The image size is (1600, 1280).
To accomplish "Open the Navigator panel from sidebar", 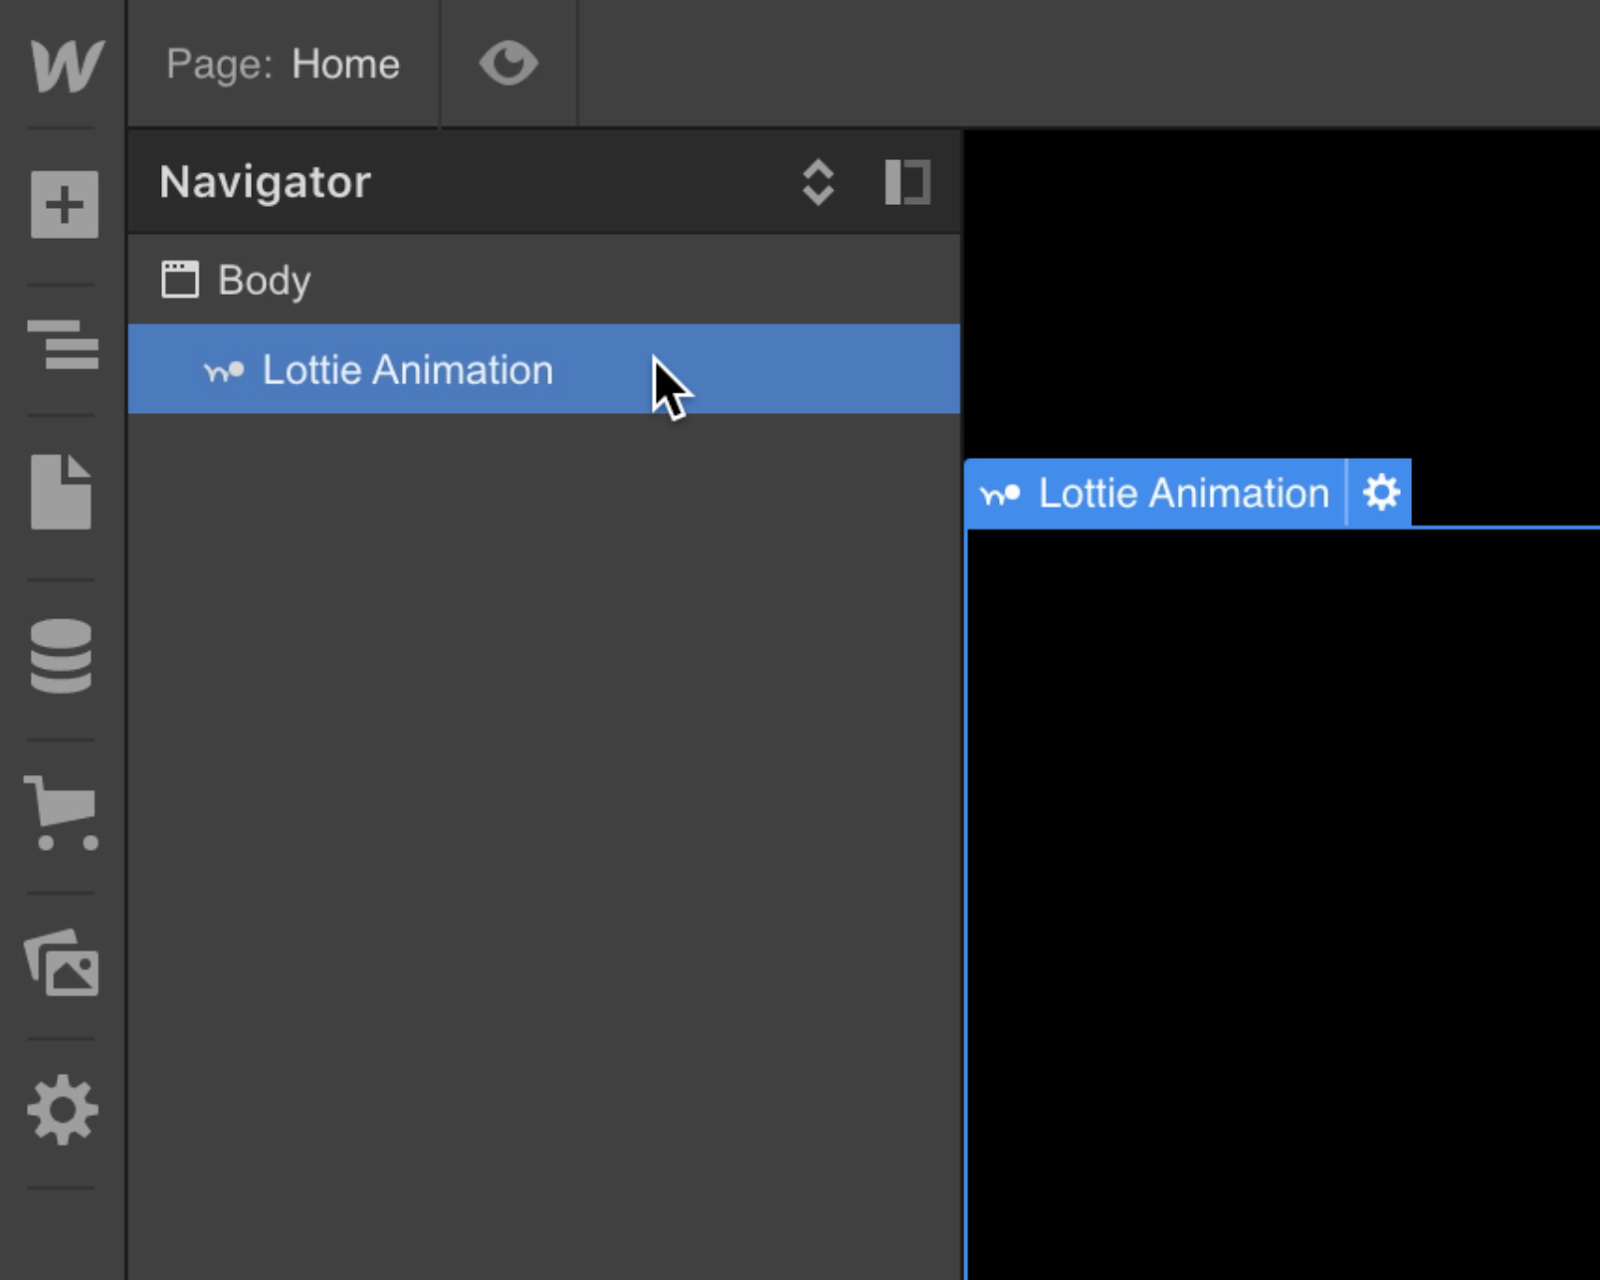I will tap(63, 345).
